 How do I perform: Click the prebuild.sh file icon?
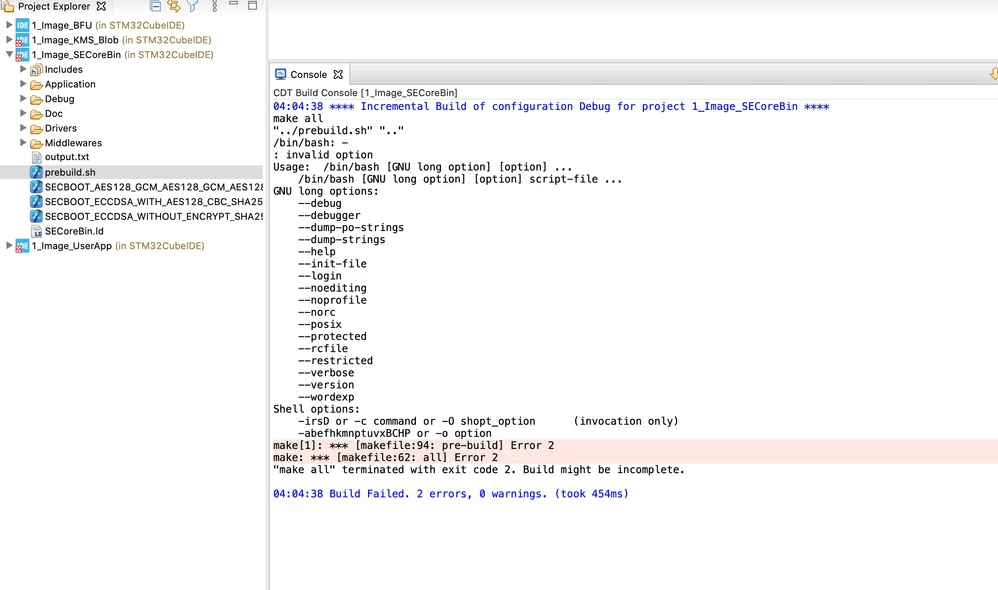coord(36,172)
